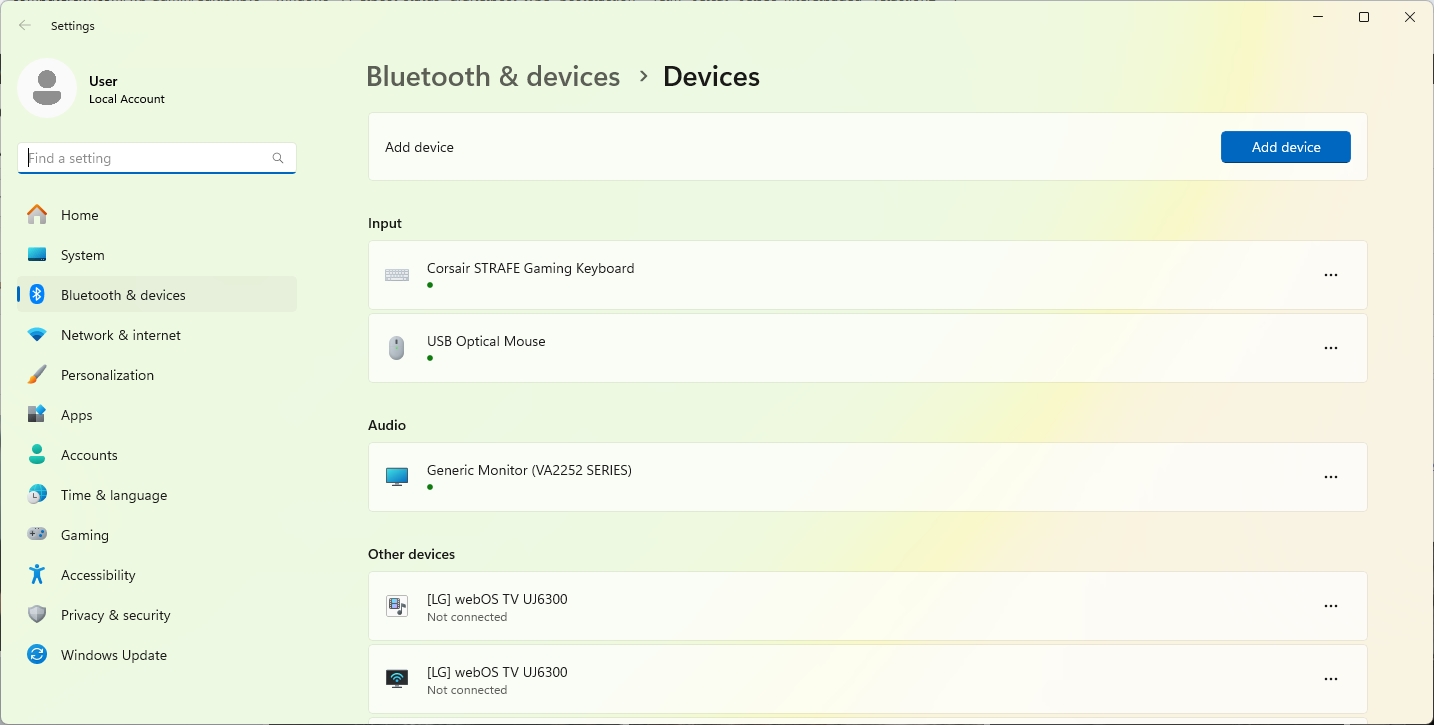Click the Generic Monitor device icon
This screenshot has width=1434, height=725.
click(x=397, y=477)
